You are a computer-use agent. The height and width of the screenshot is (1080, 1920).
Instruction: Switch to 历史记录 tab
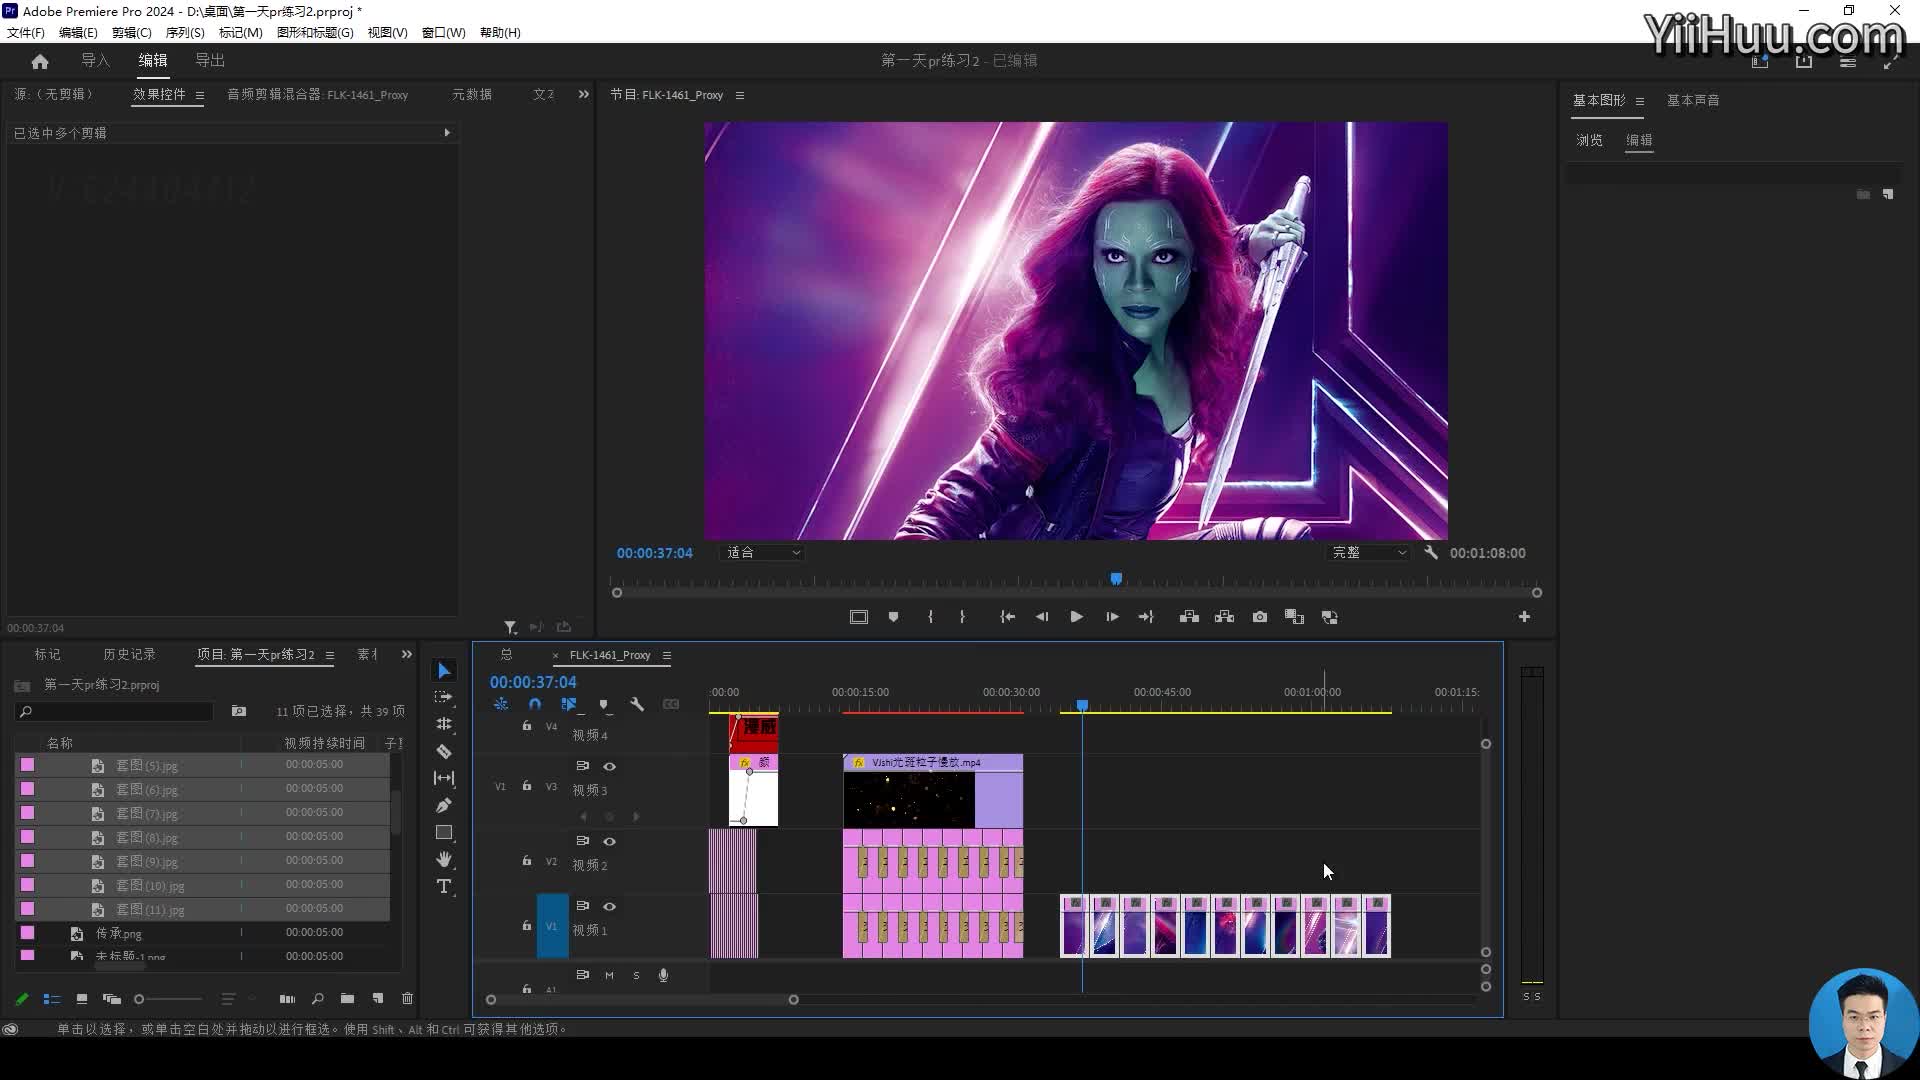(x=129, y=654)
